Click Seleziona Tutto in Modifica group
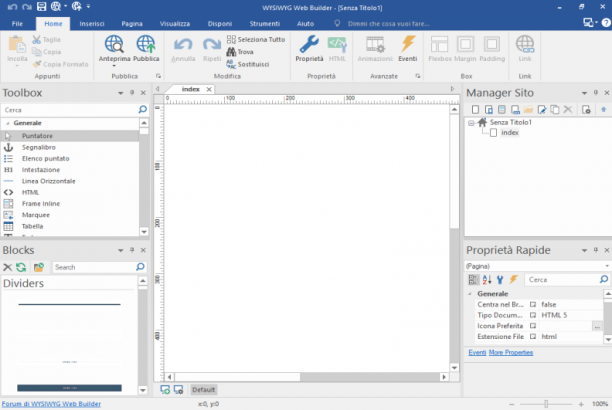The width and height of the screenshot is (612, 410). tap(256, 39)
